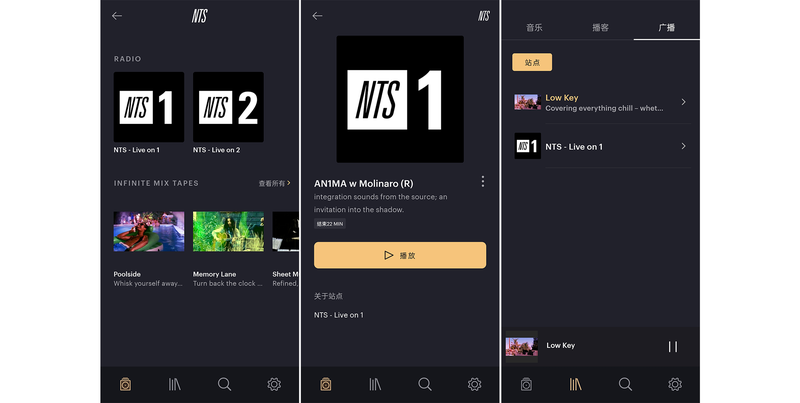Go back using arrow in middle screen

(x=317, y=16)
